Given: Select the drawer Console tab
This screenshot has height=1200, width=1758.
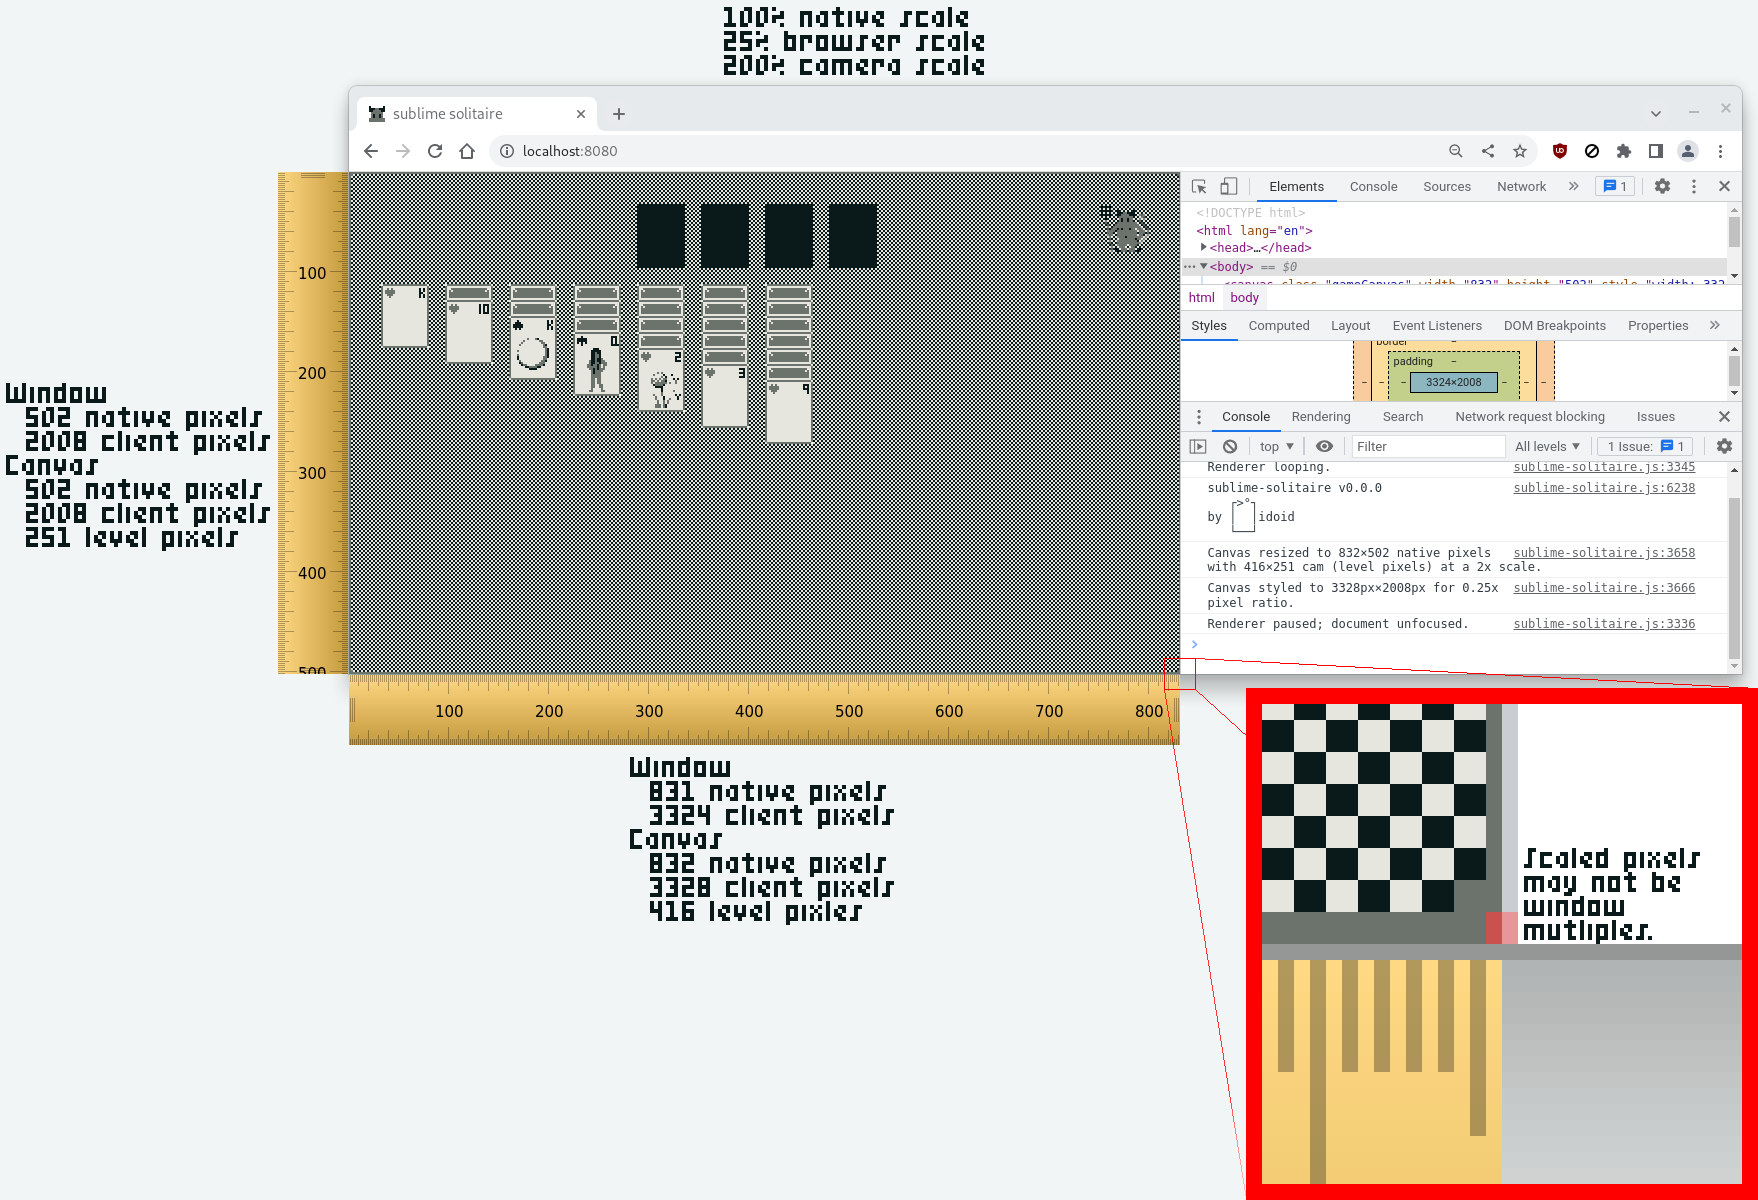Looking at the screenshot, I should (x=1245, y=416).
